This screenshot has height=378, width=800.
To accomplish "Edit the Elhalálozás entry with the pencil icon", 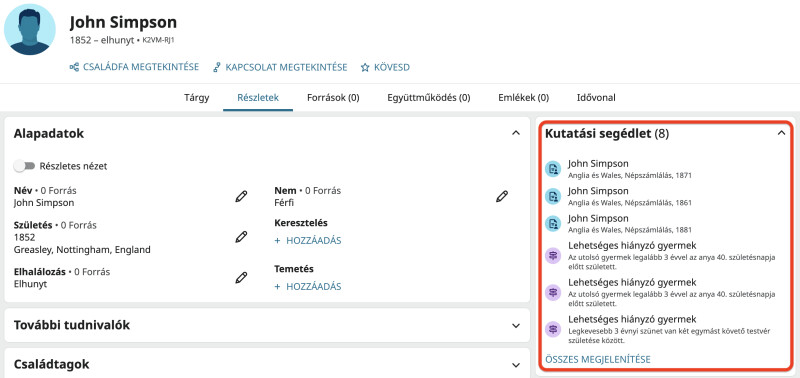I will coord(241,278).
